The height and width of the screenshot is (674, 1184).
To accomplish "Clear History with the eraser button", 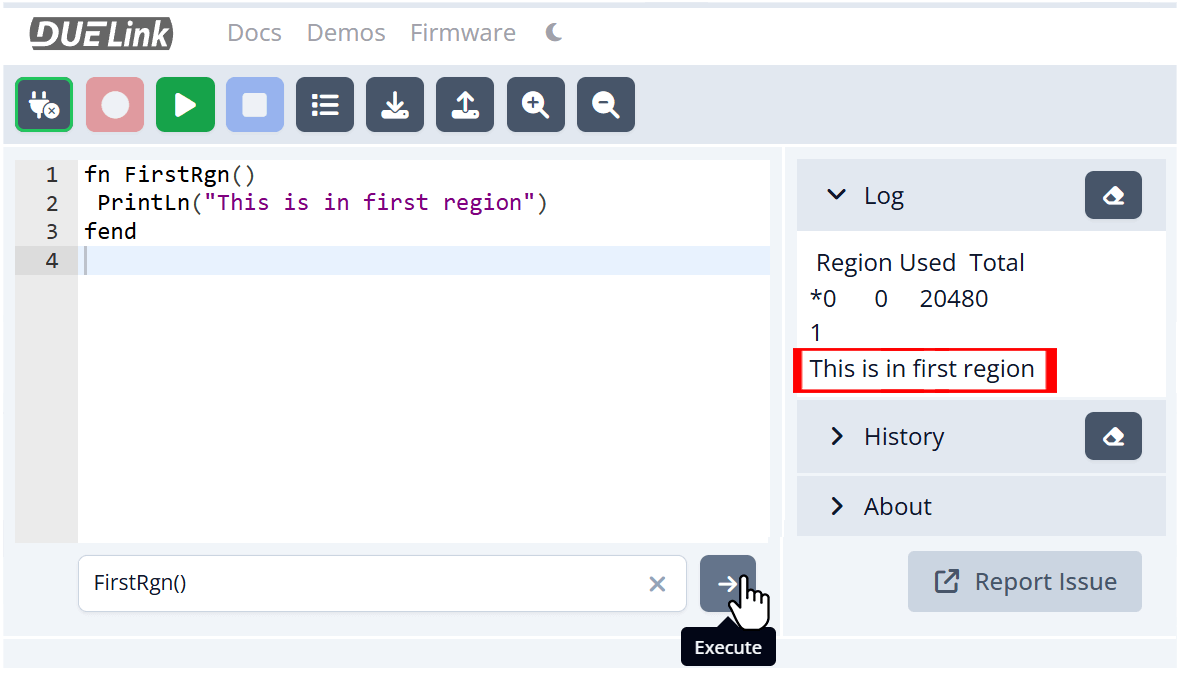I will 1113,436.
